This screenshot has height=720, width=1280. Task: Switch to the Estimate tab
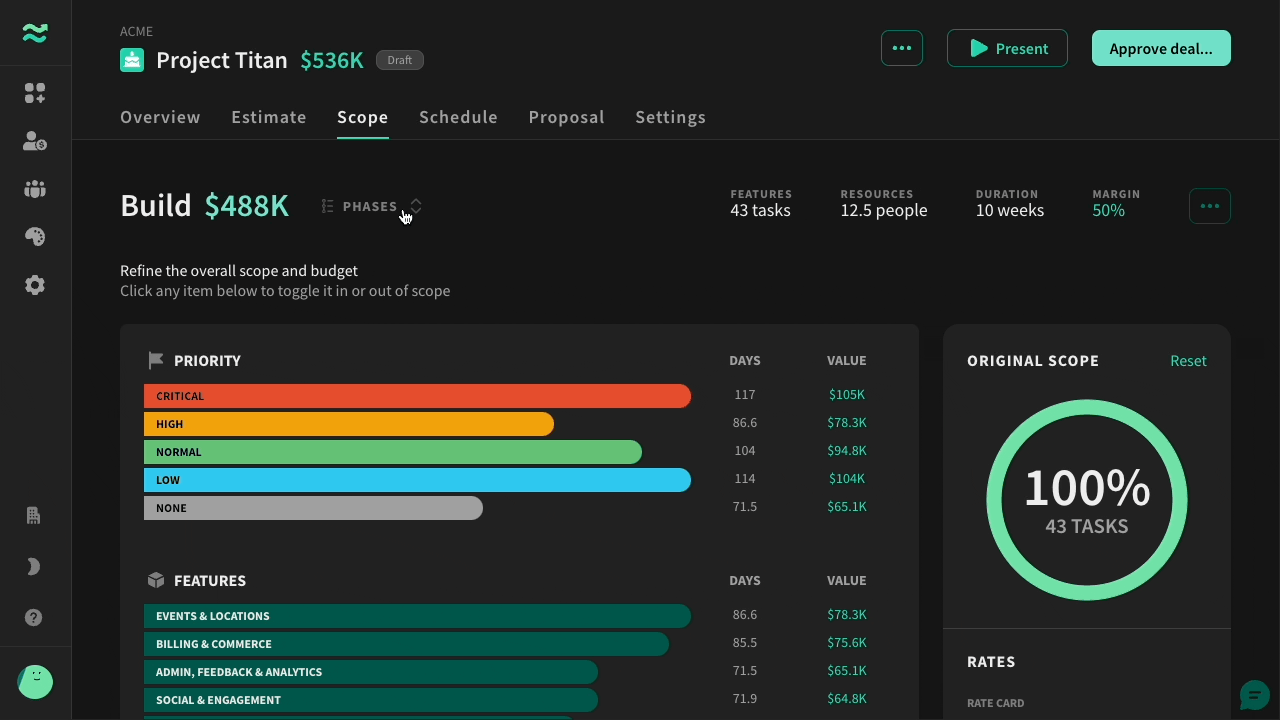(269, 117)
